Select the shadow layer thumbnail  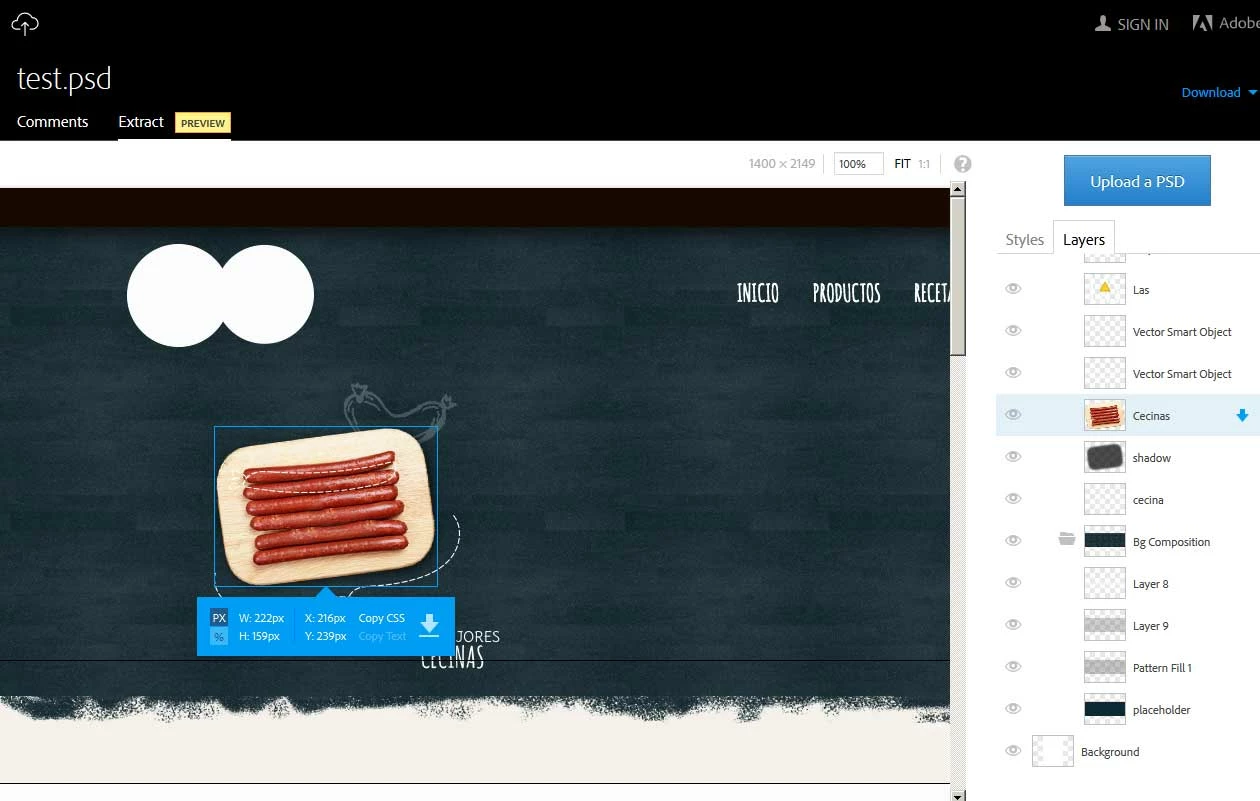click(x=1105, y=457)
